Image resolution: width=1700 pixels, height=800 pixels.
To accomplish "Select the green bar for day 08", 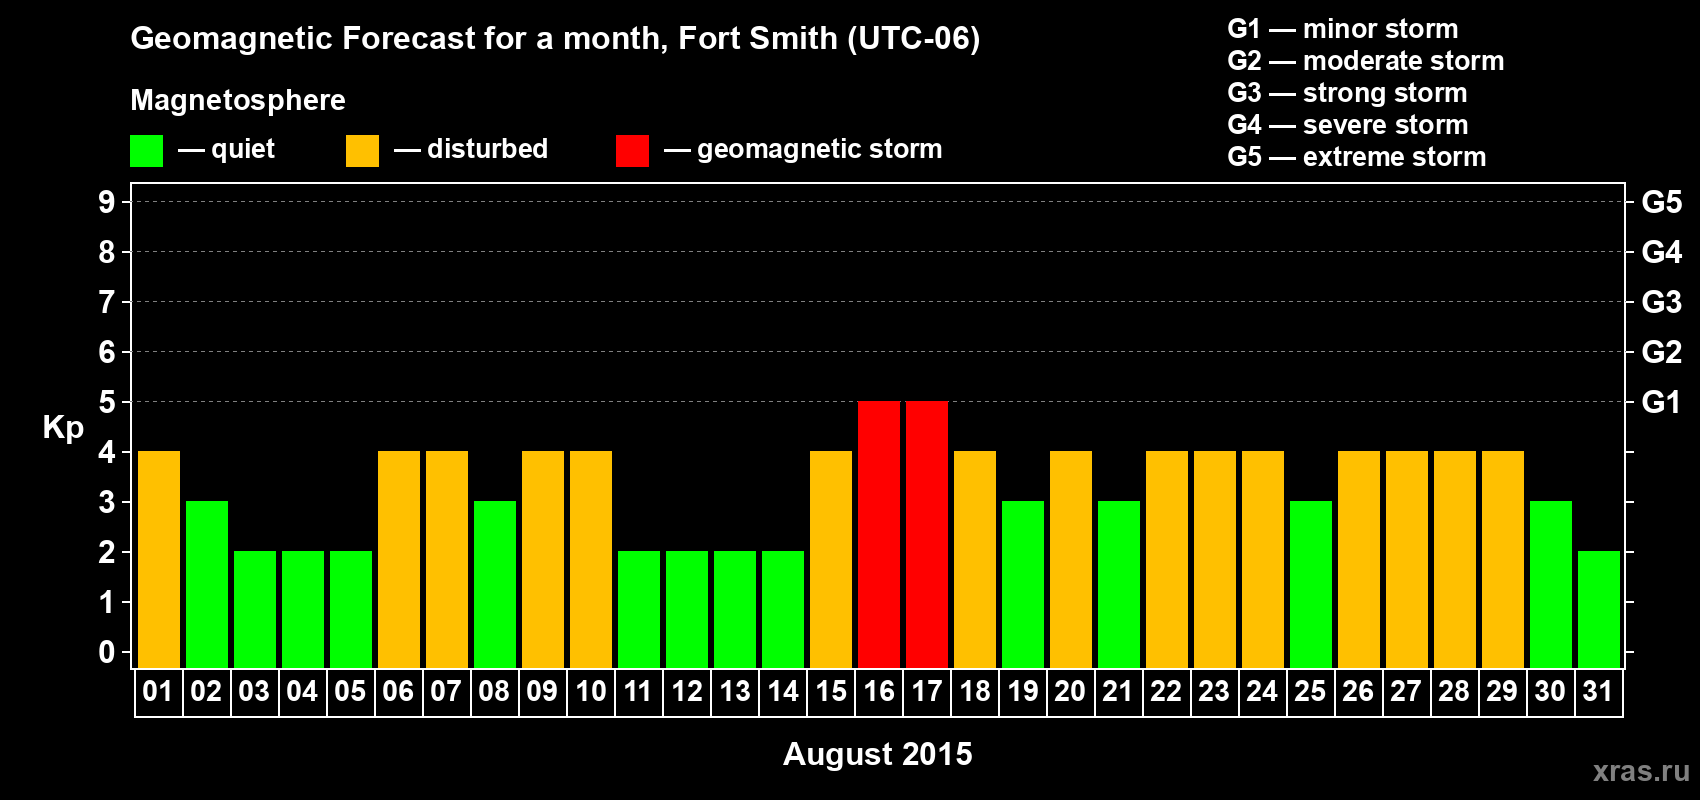I will 495,585.
